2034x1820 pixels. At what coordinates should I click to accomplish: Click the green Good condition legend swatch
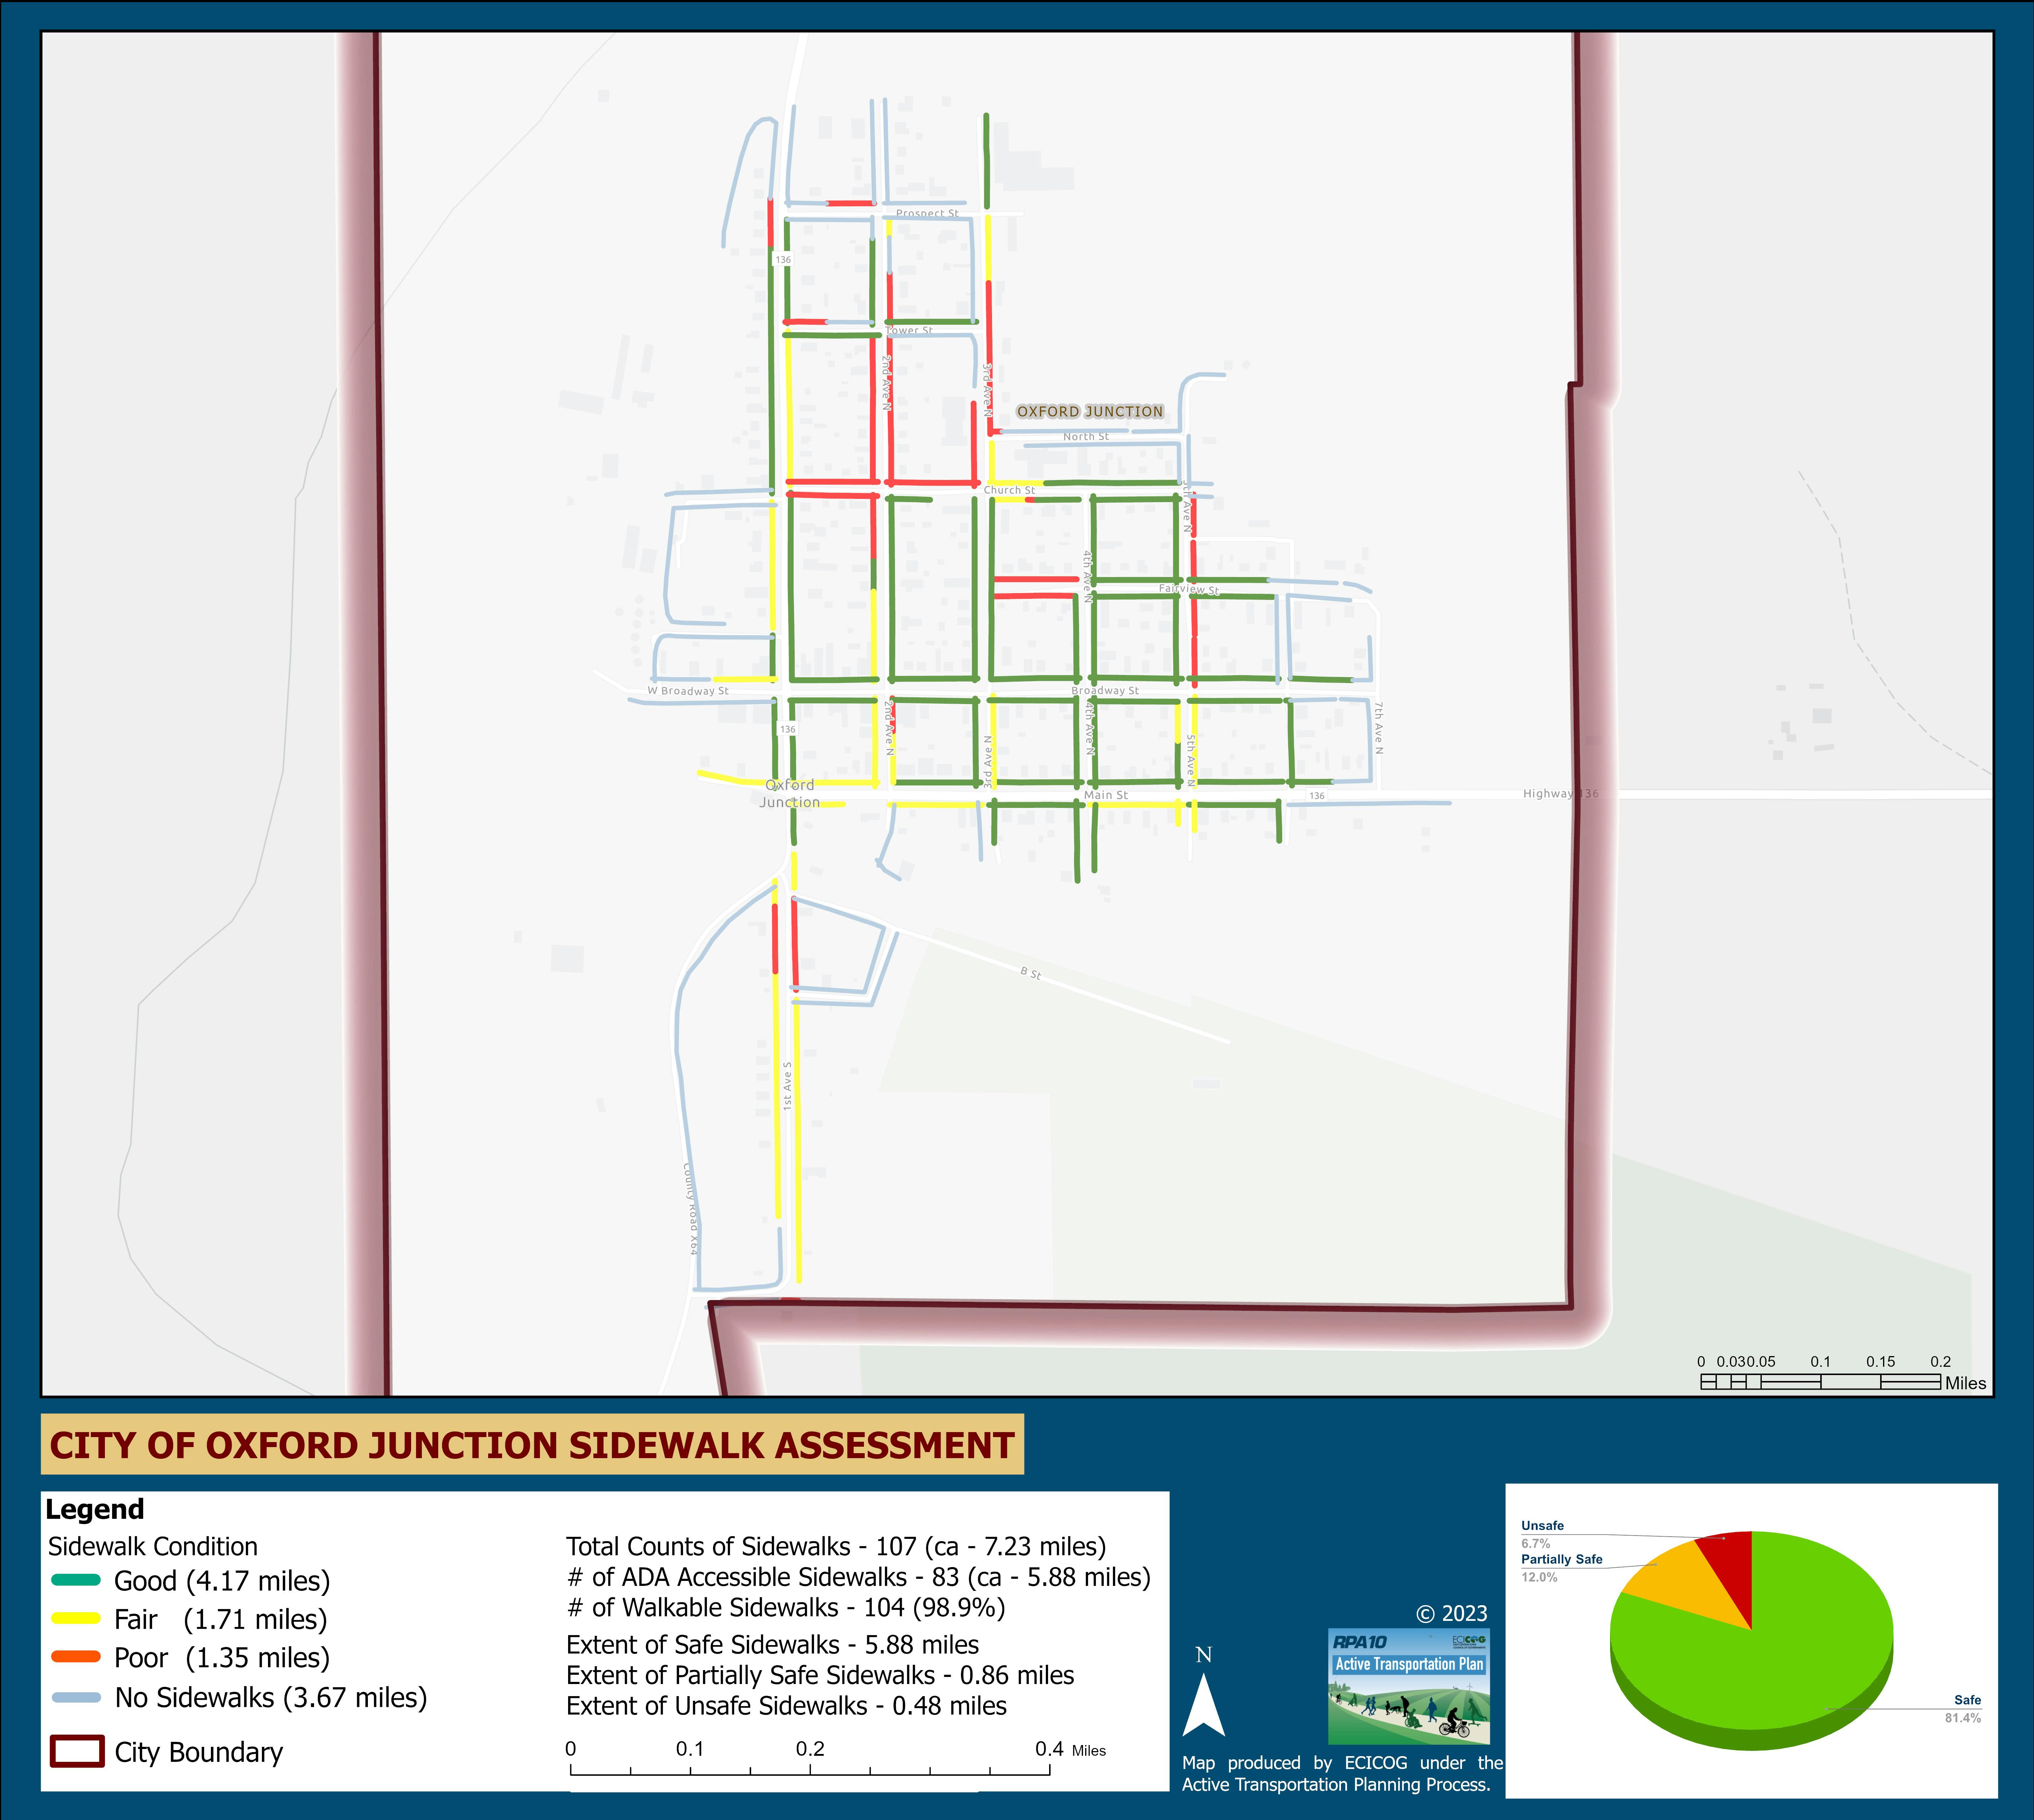pyautogui.click(x=76, y=1580)
